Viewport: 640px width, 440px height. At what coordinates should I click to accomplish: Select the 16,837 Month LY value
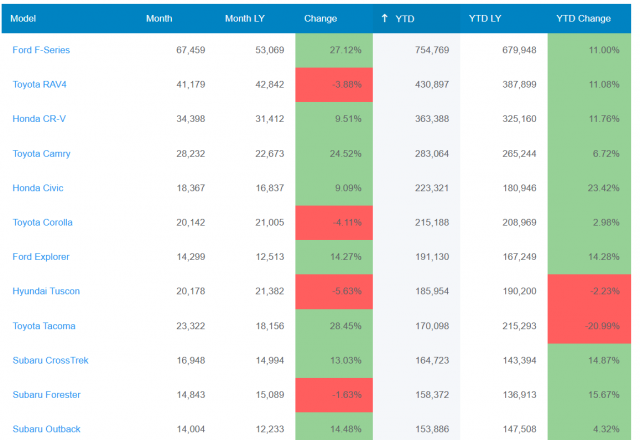(270, 188)
